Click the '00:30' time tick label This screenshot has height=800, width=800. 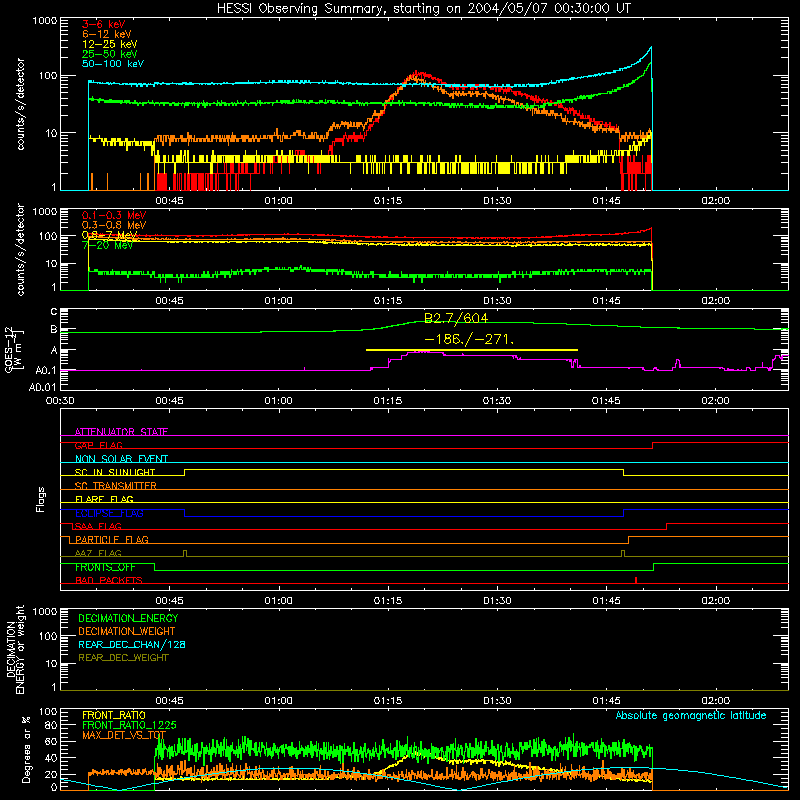(x=60, y=401)
